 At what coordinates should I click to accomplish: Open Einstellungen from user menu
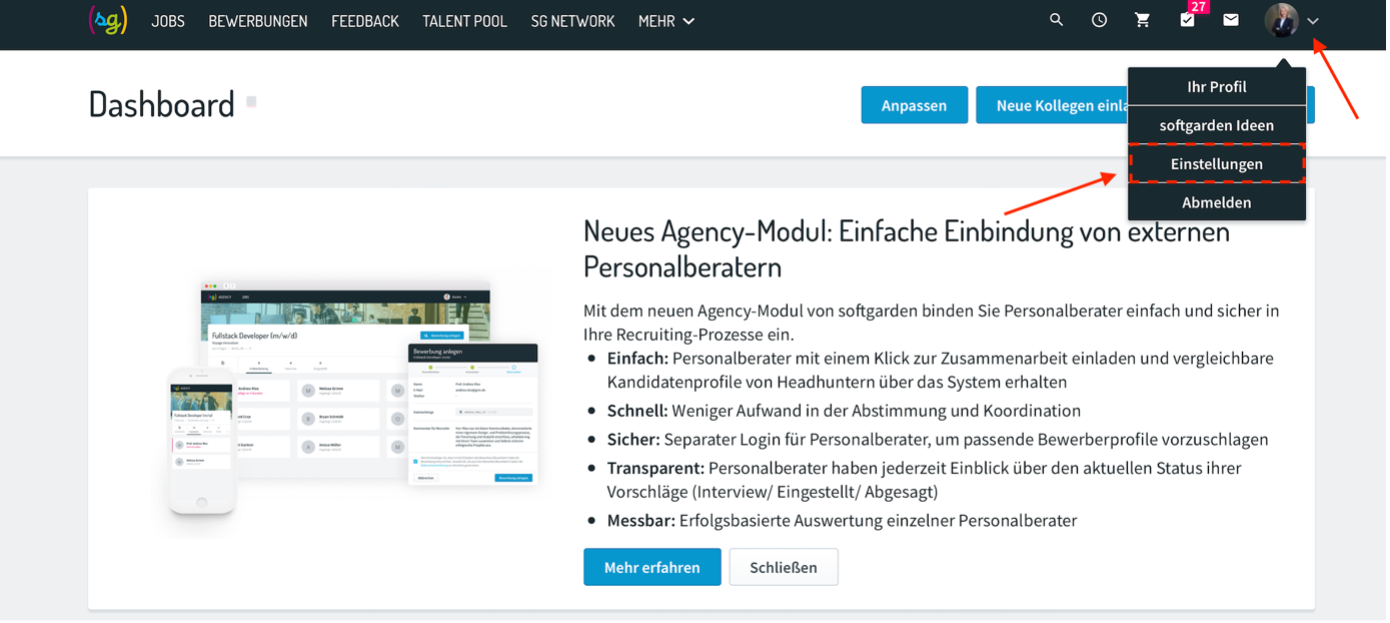click(x=1219, y=164)
